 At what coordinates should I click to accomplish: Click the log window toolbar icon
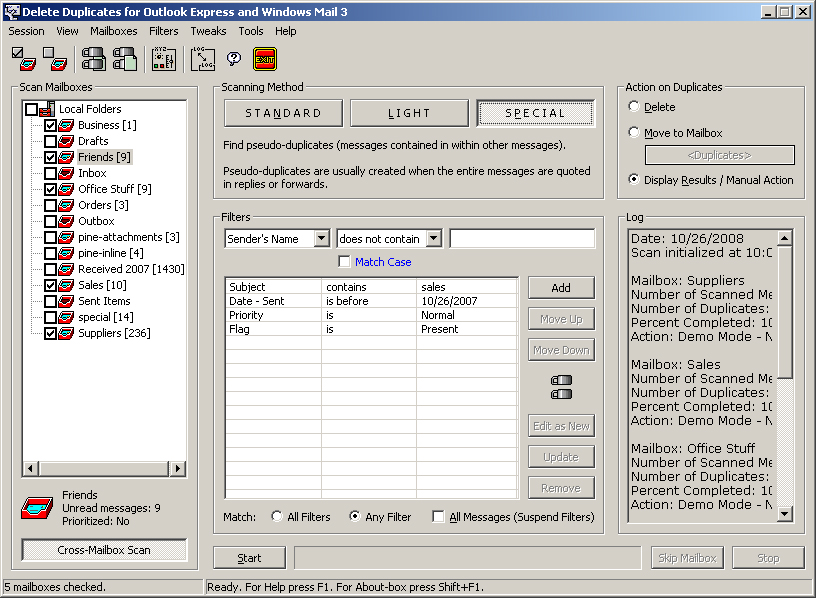(203, 60)
